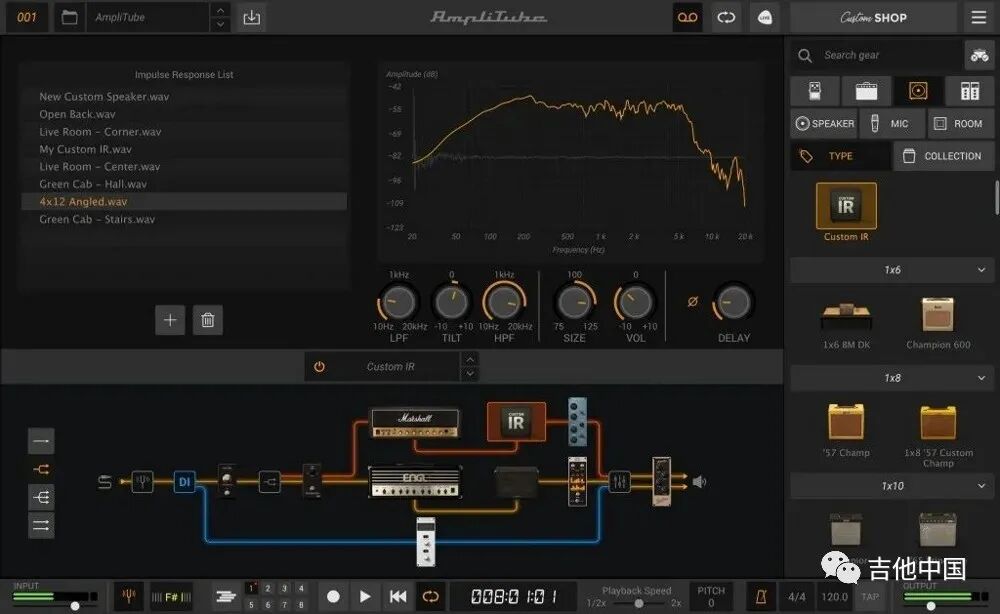Select recorder track 2 button
Screen dimensions: 1000x614
tap(268, 588)
